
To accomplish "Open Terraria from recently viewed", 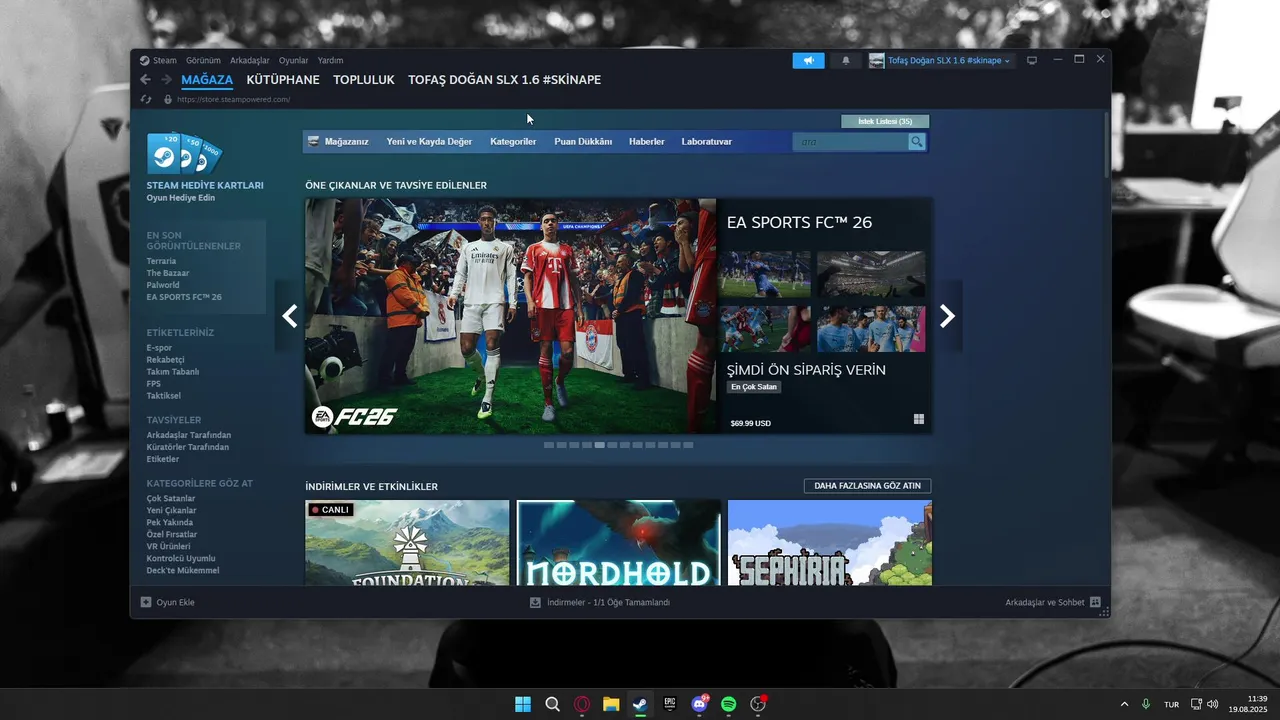I will coord(161,261).
